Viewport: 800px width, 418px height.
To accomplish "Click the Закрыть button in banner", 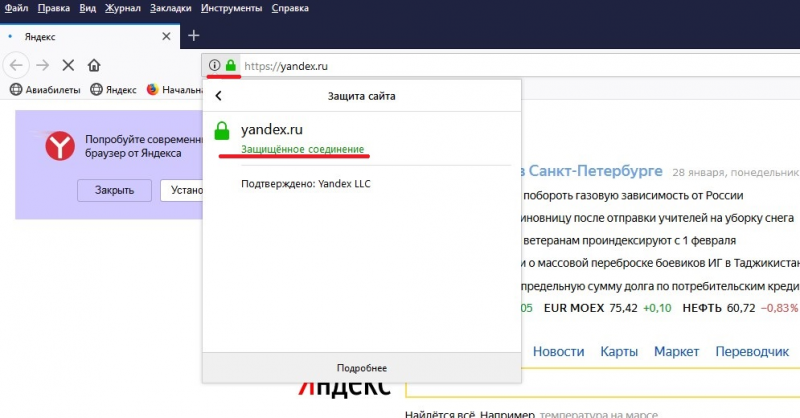I will coord(114,190).
